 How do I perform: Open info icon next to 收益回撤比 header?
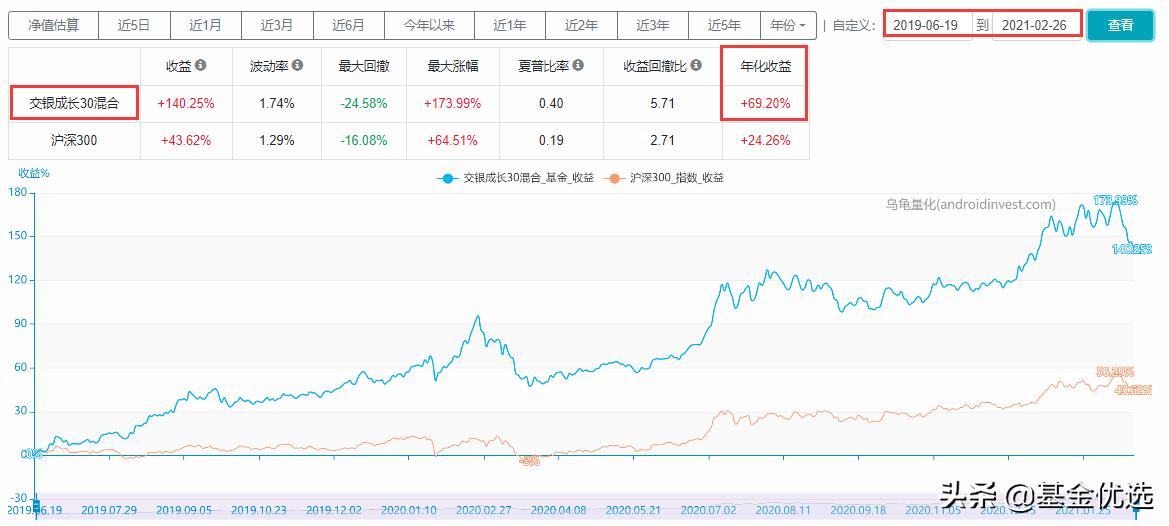pyautogui.click(x=696, y=66)
